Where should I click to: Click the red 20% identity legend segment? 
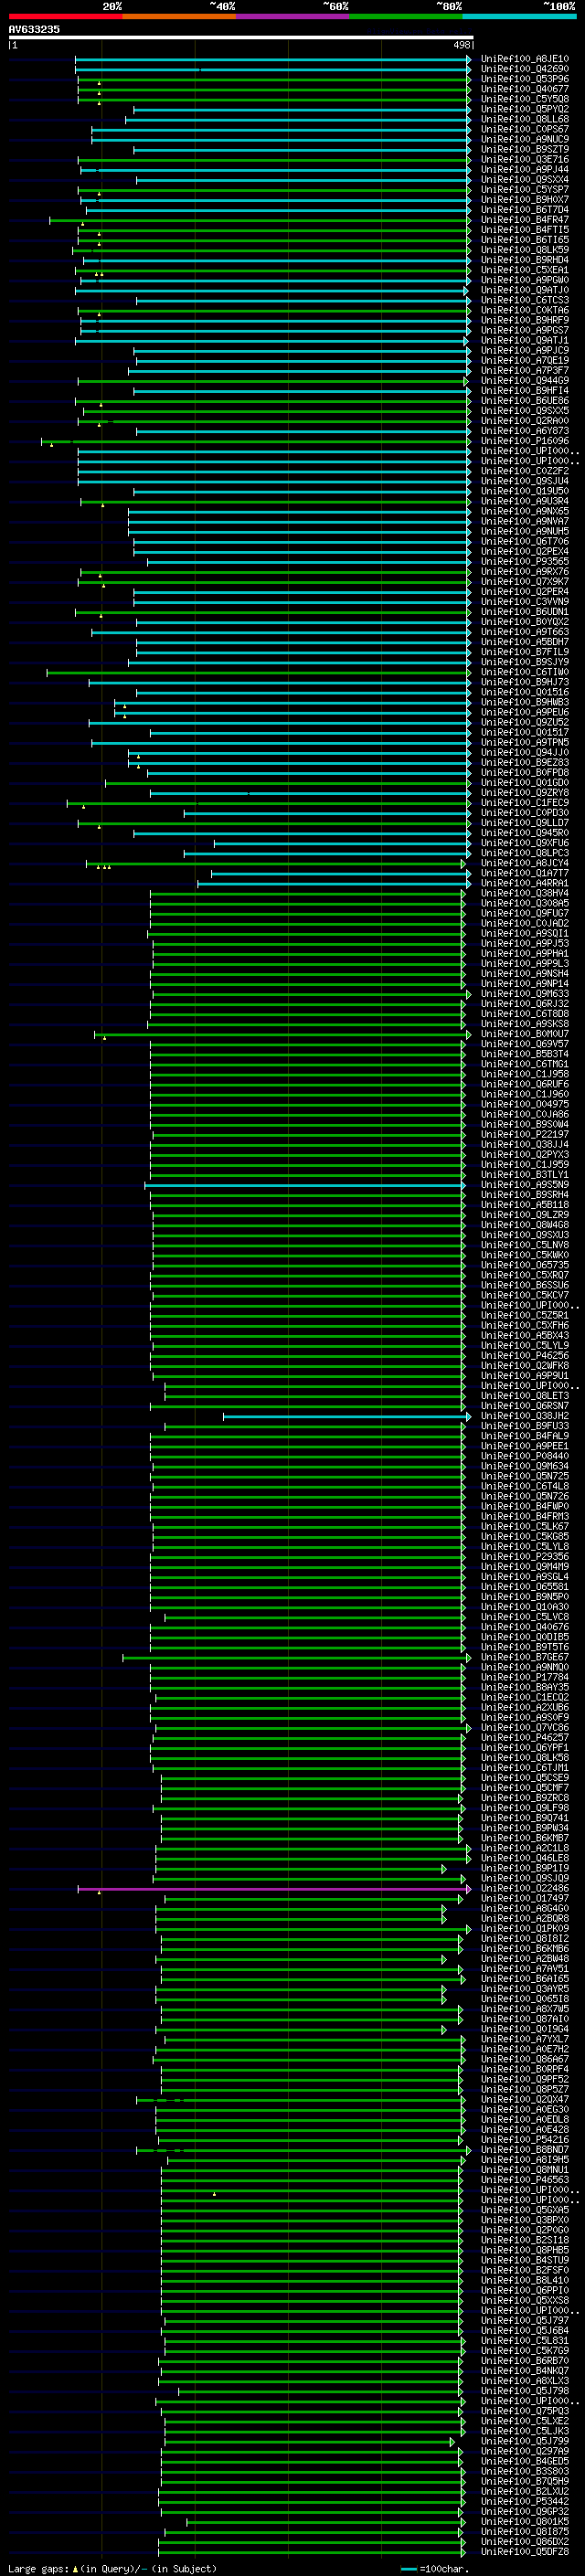[x=66, y=16]
